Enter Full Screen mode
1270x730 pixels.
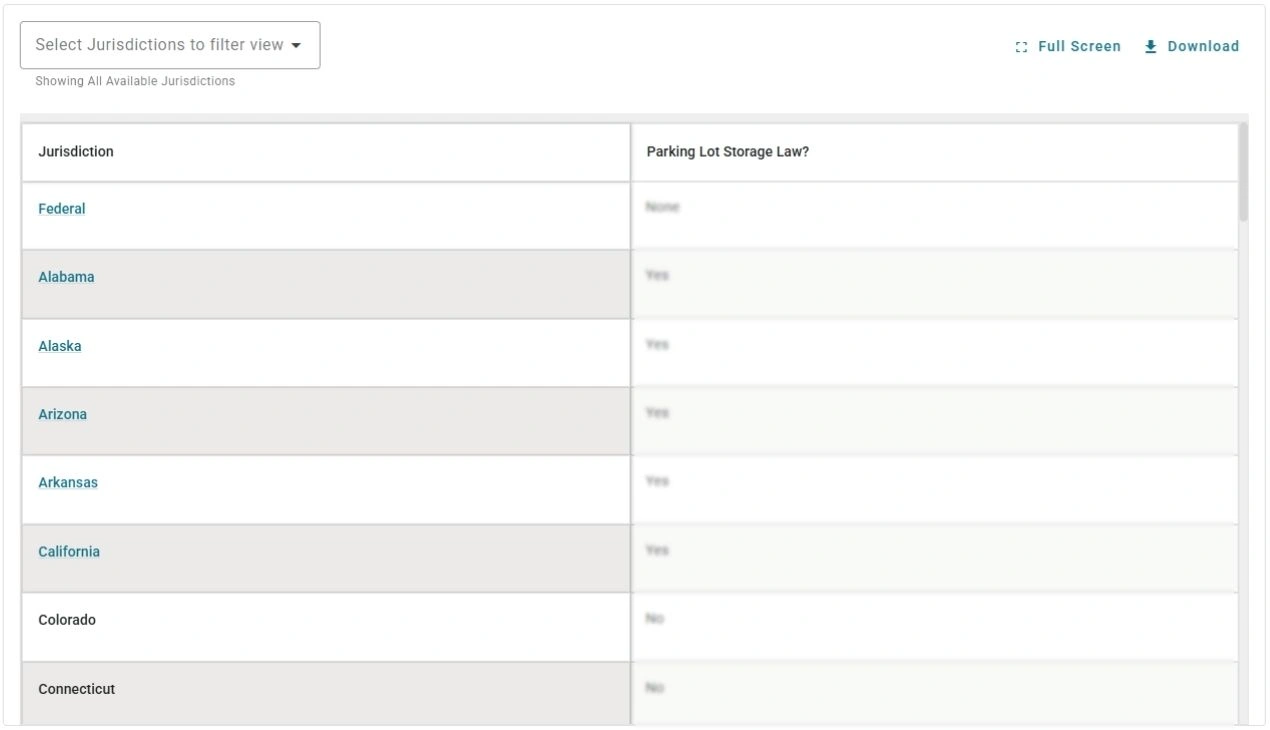tap(1078, 46)
